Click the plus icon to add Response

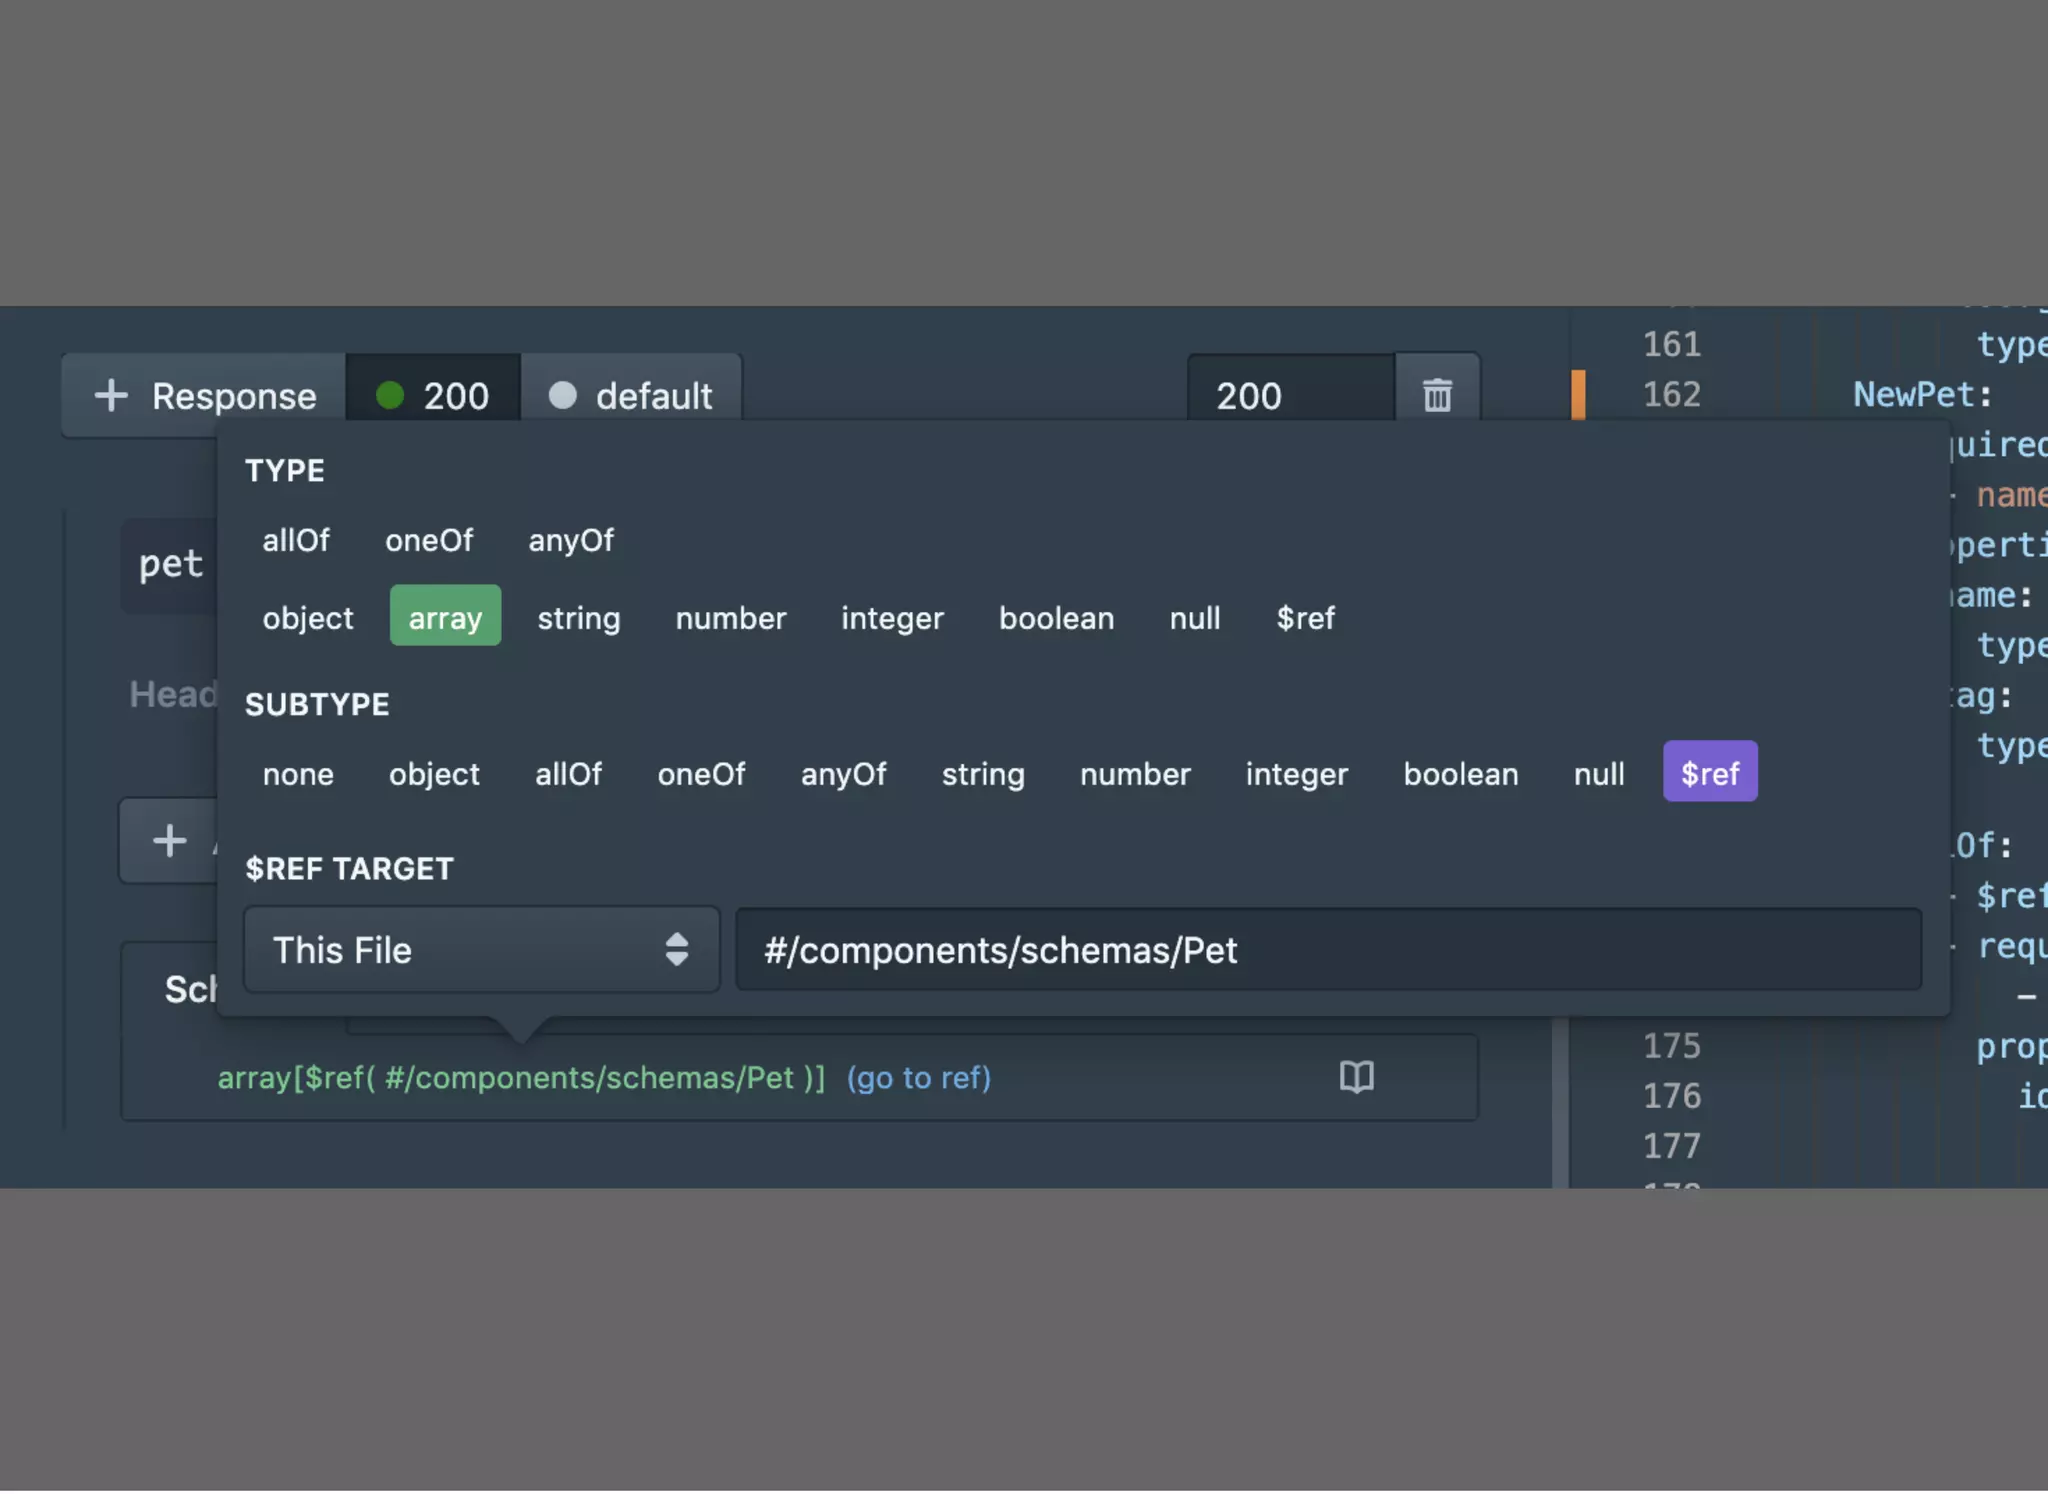coord(111,395)
